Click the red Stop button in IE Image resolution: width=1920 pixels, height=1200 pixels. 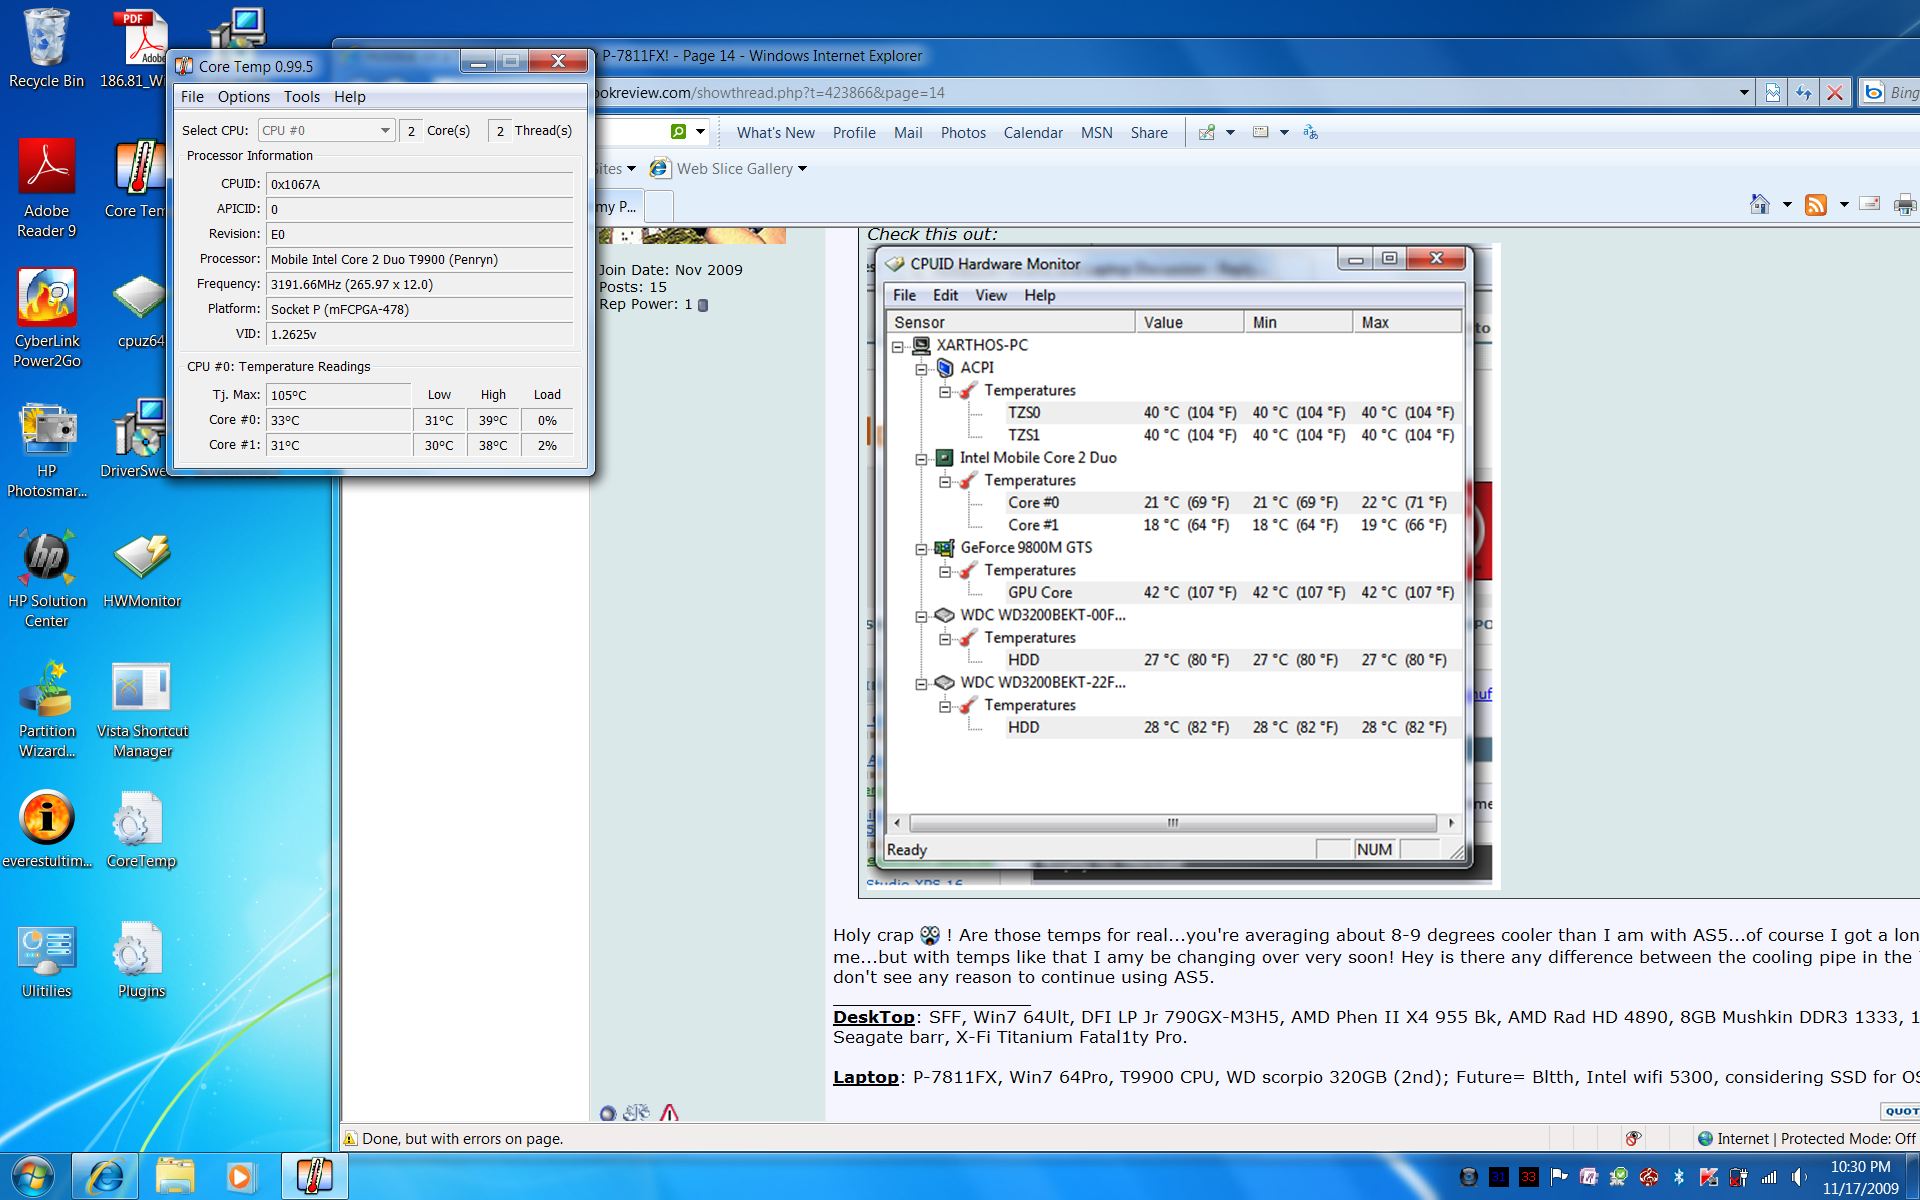click(1835, 93)
